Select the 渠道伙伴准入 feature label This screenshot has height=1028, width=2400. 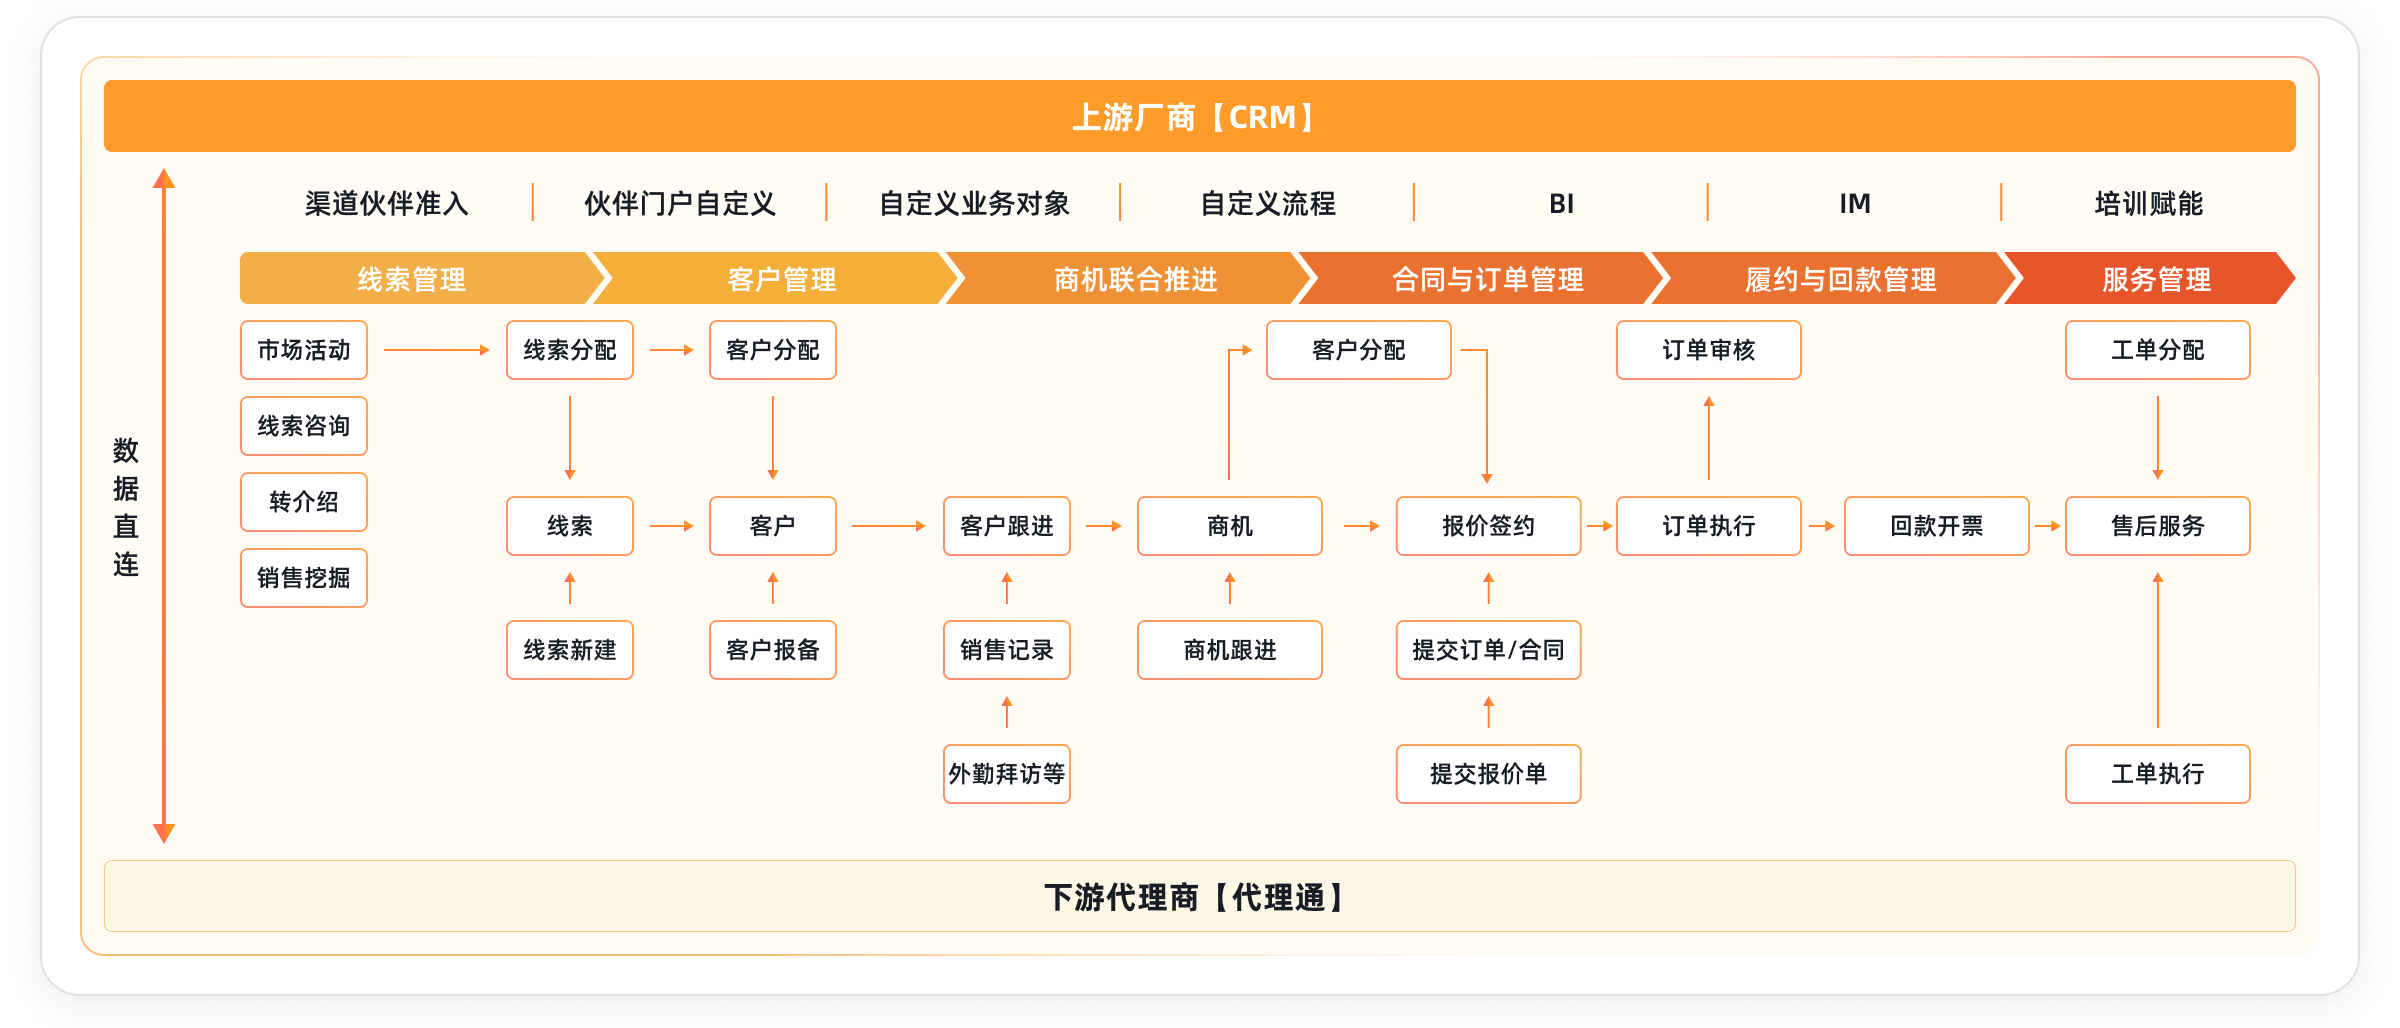tap(386, 204)
